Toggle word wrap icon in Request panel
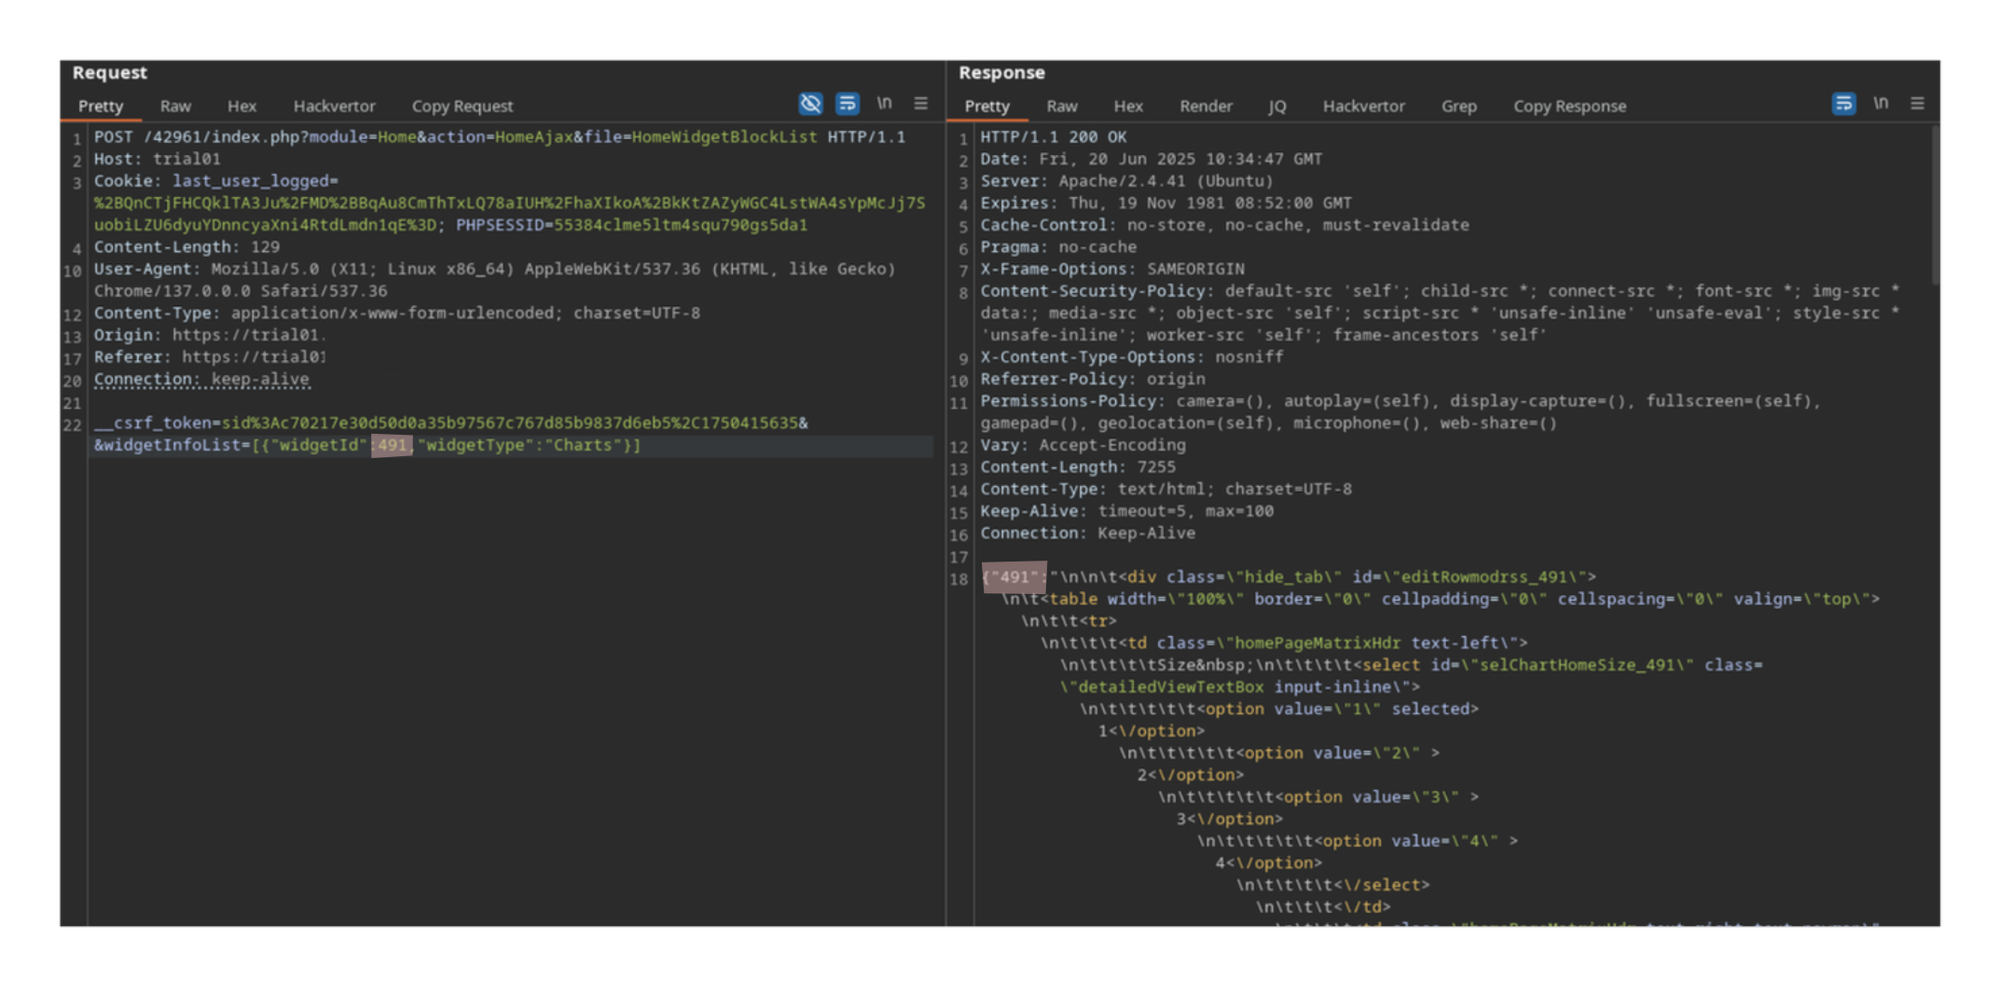 [x=847, y=103]
